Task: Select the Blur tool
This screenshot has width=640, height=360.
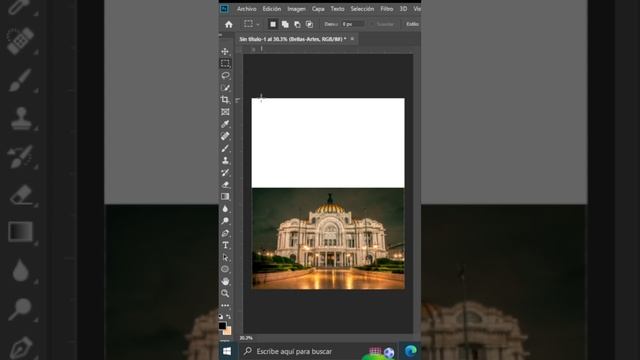Action: 225,209
